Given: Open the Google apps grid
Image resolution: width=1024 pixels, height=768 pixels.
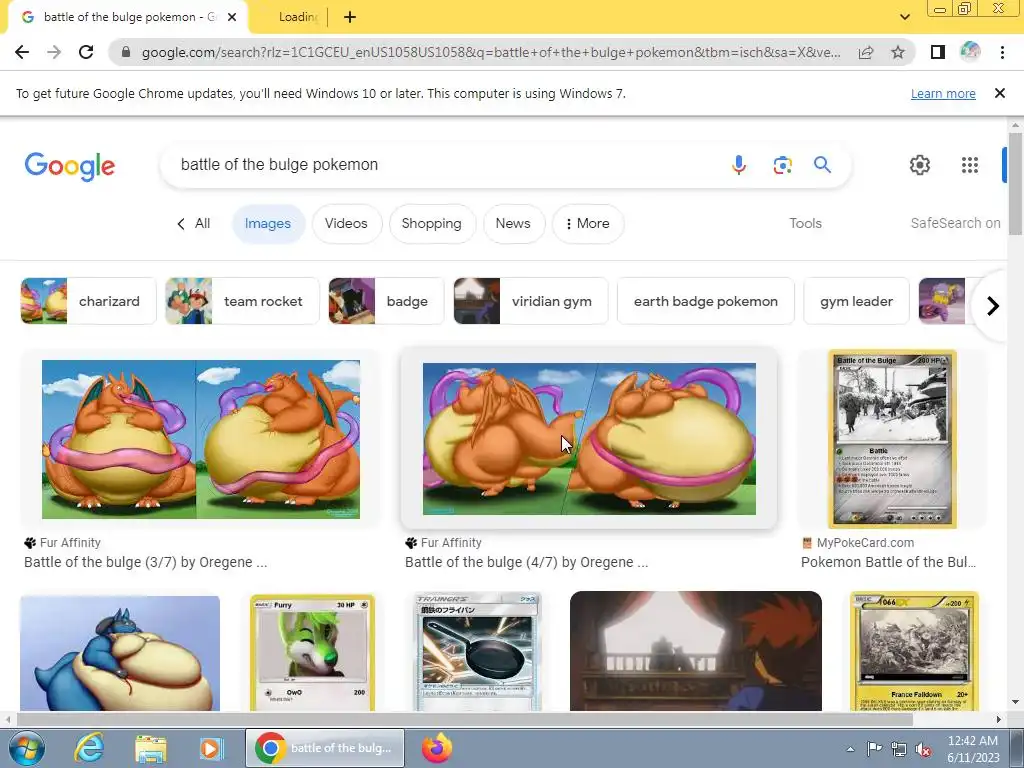Looking at the screenshot, I should point(970,165).
